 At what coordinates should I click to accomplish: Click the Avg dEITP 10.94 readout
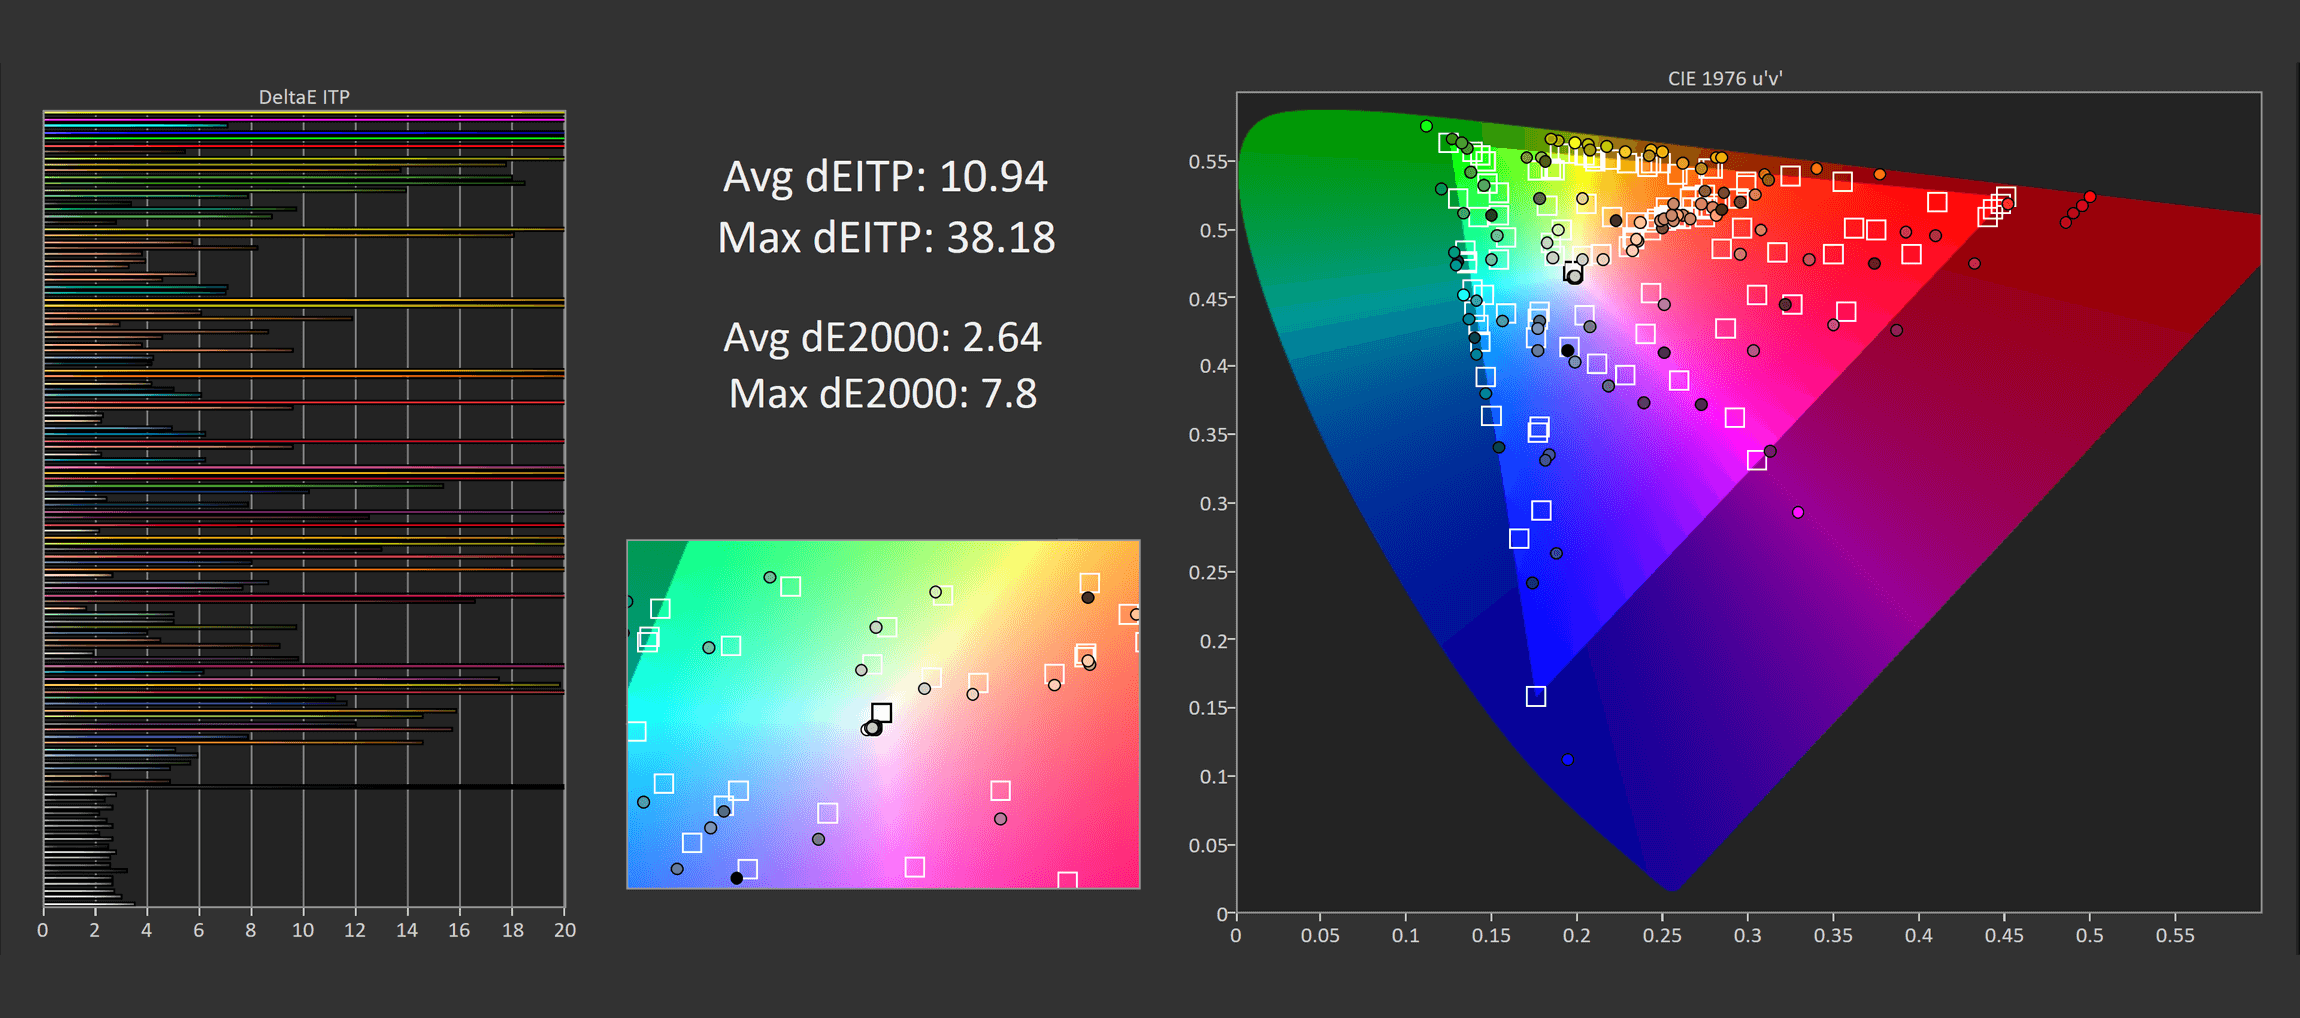pyautogui.click(x=885, y=177)
